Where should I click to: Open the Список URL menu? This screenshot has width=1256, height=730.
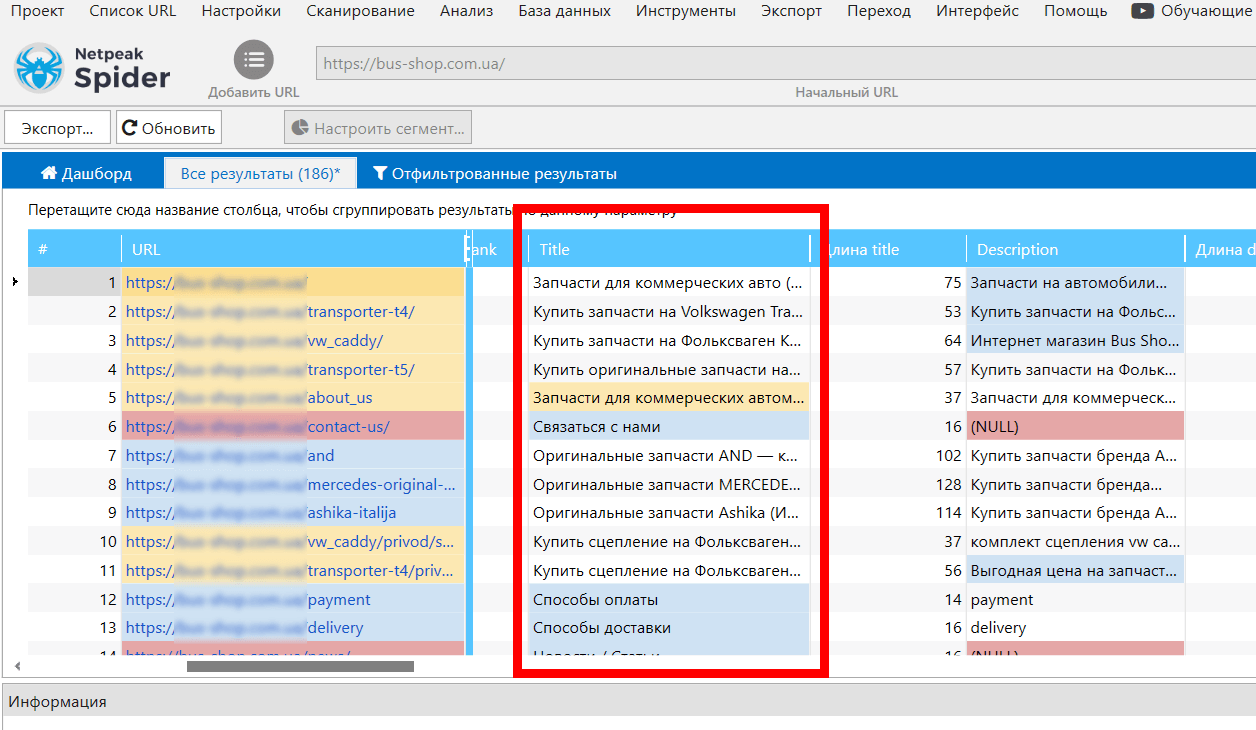pos(133,11)
